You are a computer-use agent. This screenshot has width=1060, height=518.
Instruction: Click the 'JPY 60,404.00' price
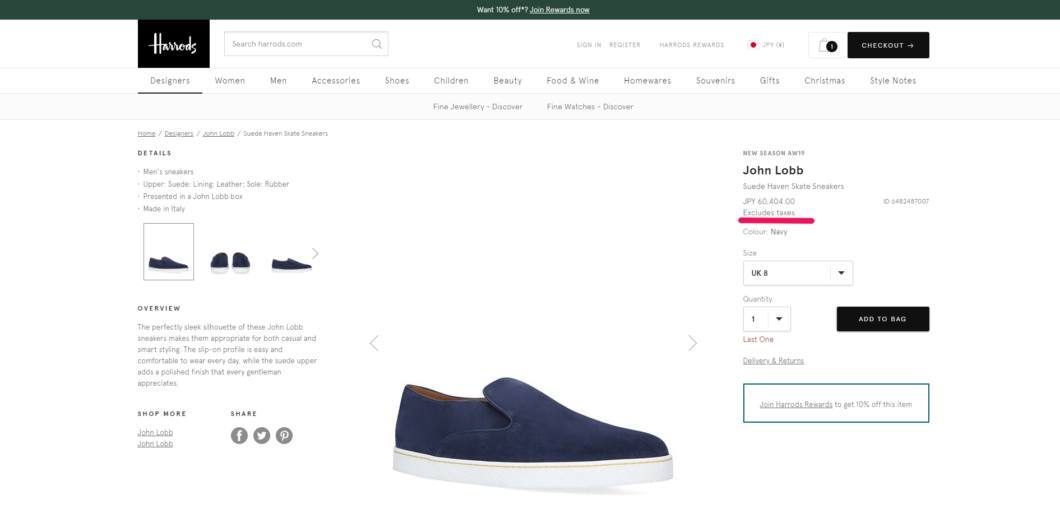point(769,202)
